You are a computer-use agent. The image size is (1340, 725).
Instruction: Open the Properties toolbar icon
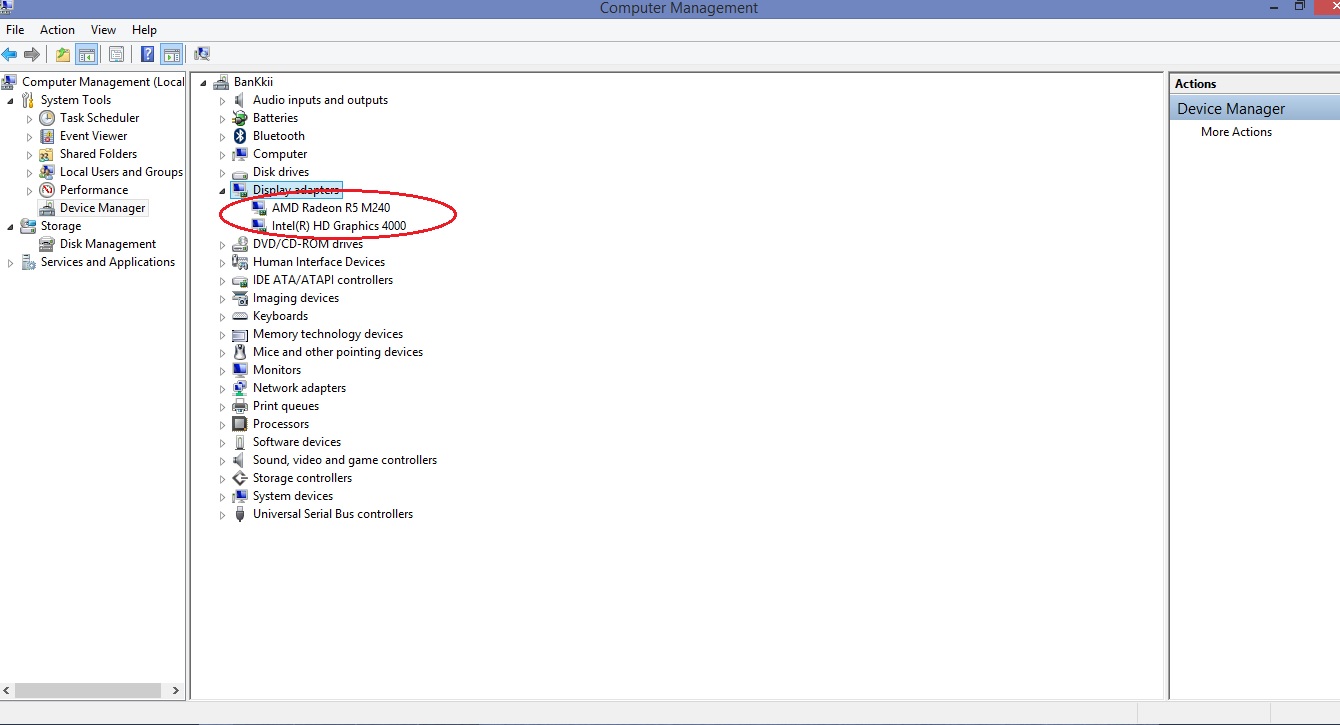[116, 54]
